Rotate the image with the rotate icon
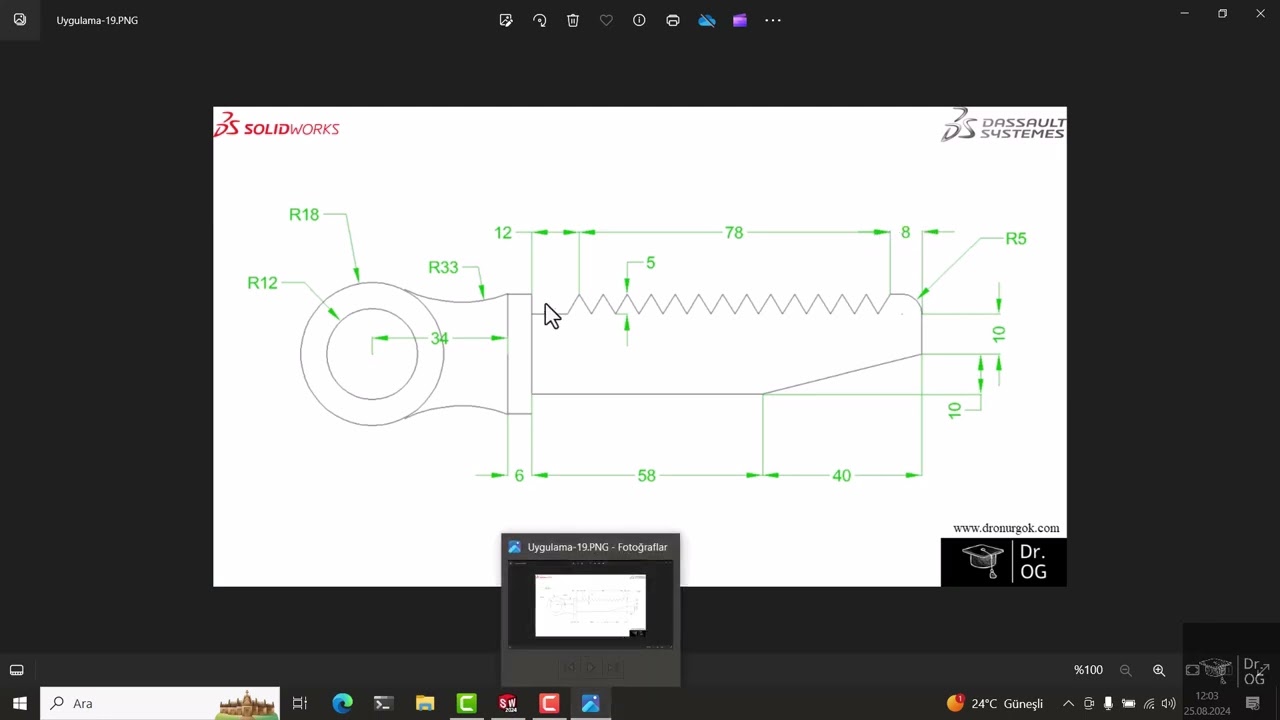 pos(540,20)
